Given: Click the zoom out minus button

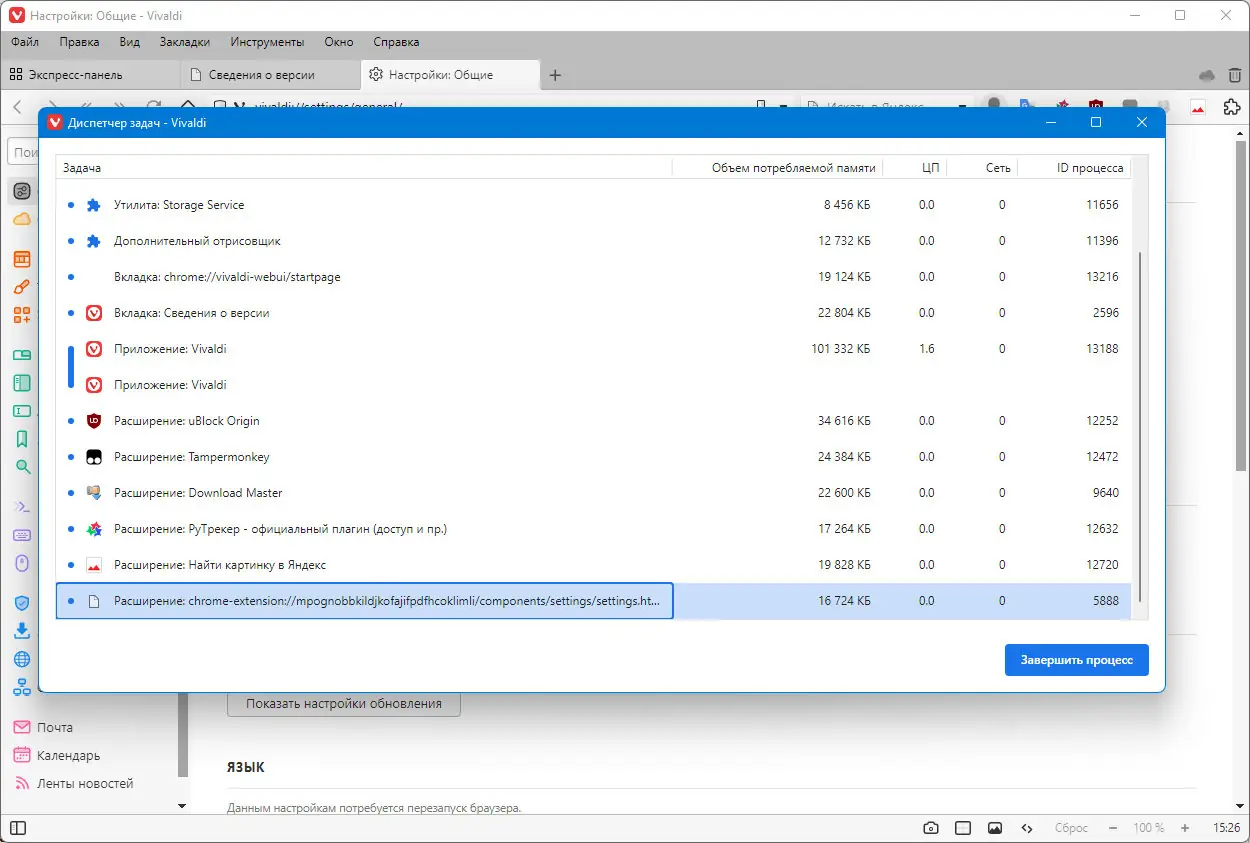Looking at the screenshot, I should pyautogui.click(x=1112, y=828).
